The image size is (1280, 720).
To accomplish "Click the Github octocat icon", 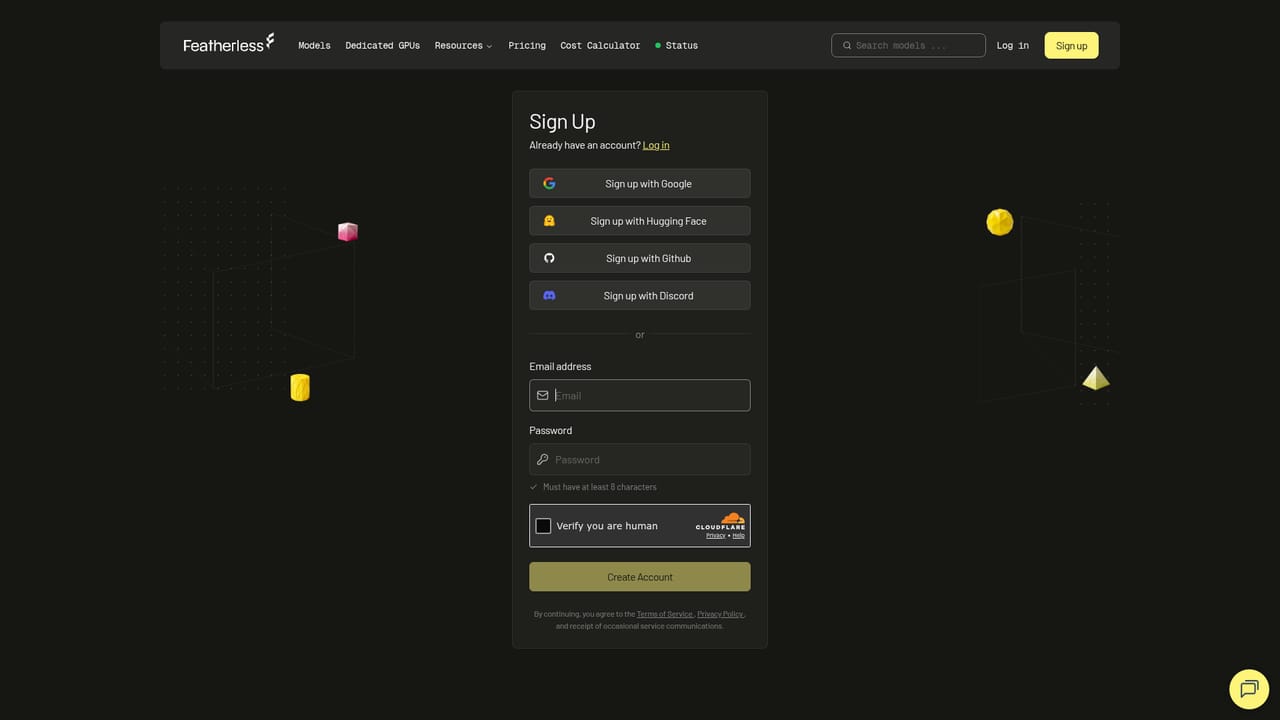I will coord(549,258).
